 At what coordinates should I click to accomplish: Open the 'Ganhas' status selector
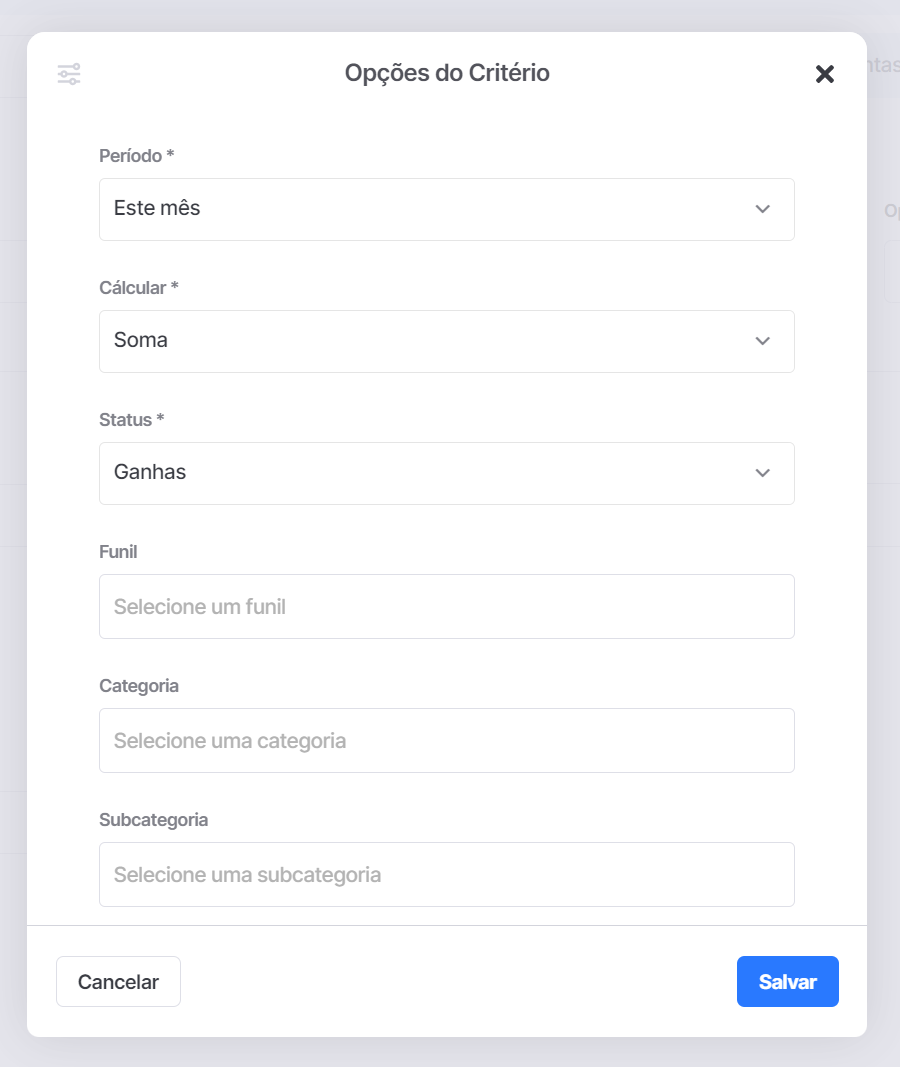(x=447, y=474)
